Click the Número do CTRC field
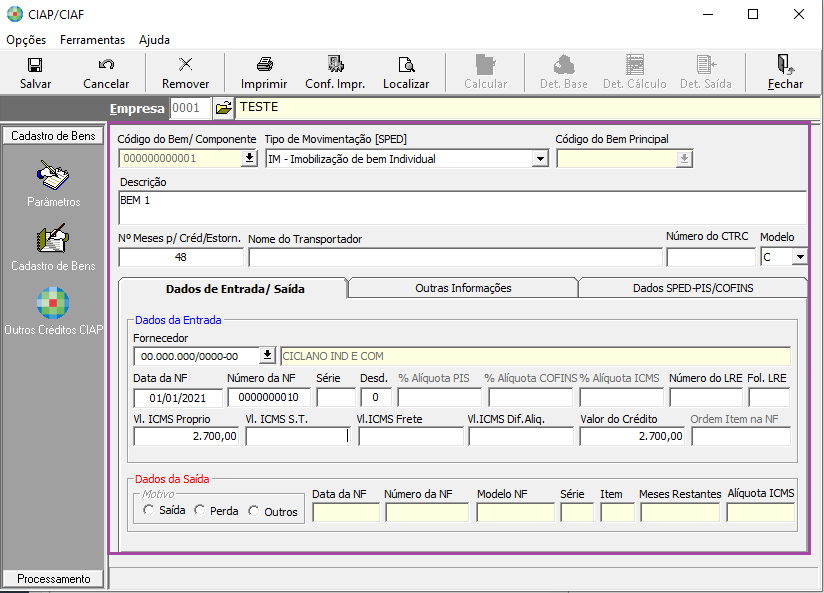 point(710,257)
